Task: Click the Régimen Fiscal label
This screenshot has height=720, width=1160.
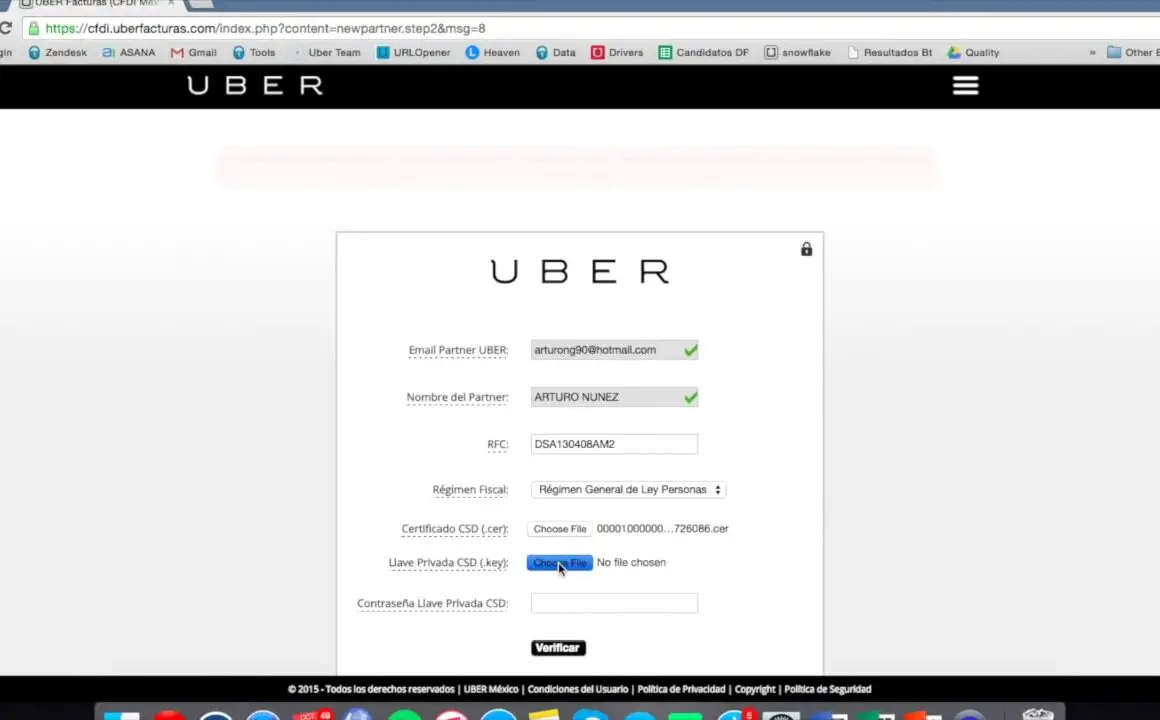Action: click(x=470, y=490)
